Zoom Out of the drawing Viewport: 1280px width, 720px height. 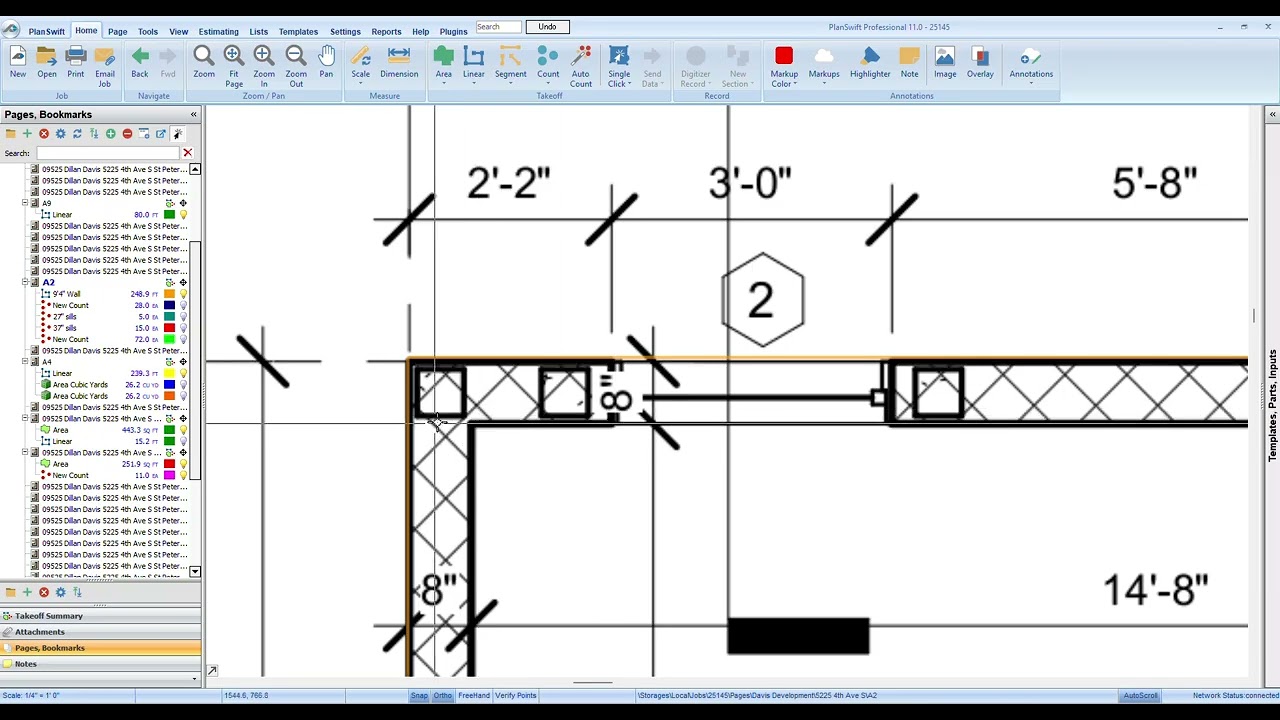pyautogui.click(x=296, y=66)
